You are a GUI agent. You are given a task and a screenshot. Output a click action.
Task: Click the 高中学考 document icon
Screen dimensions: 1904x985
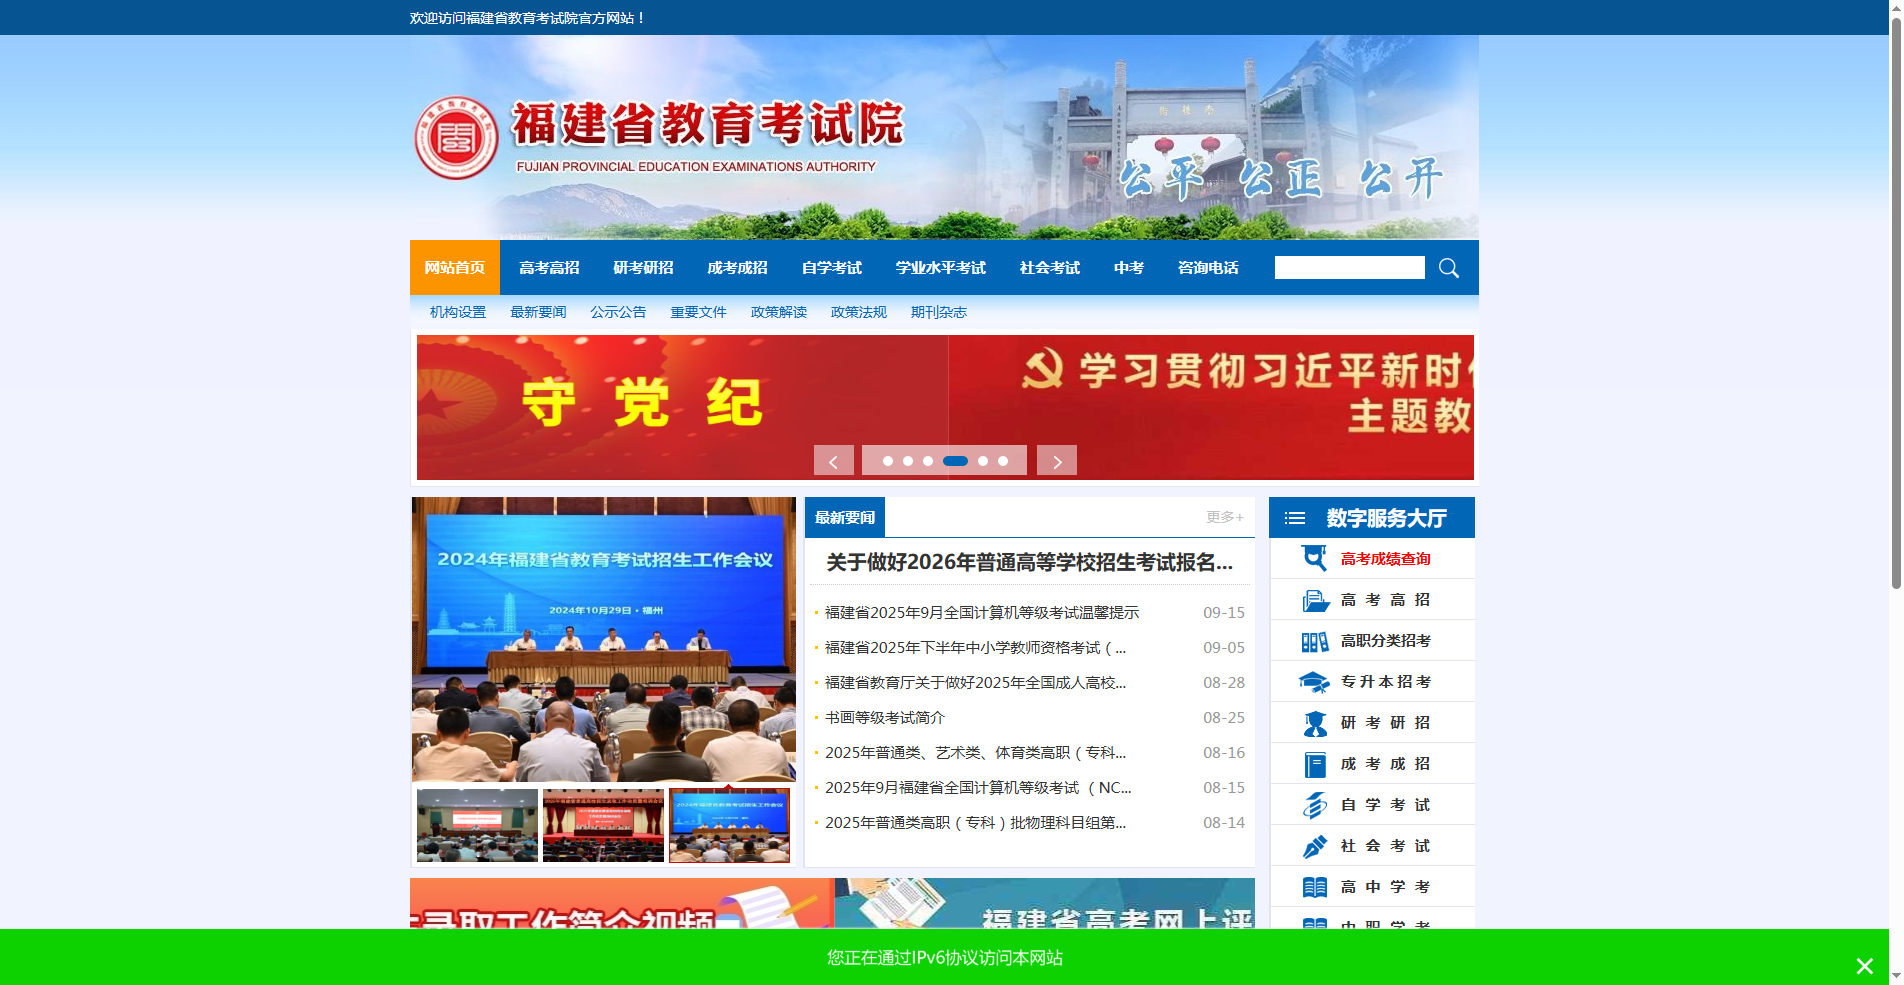tap(1315, 886)
